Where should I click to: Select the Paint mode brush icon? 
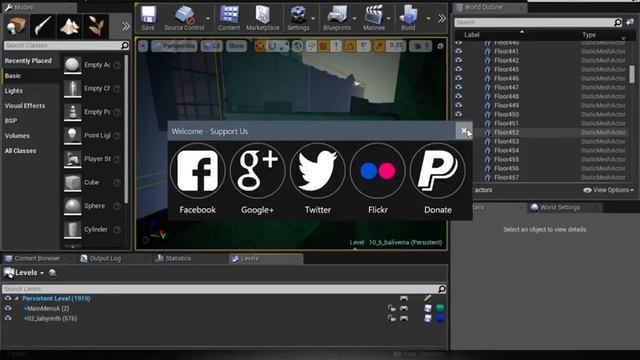(42, 26)
